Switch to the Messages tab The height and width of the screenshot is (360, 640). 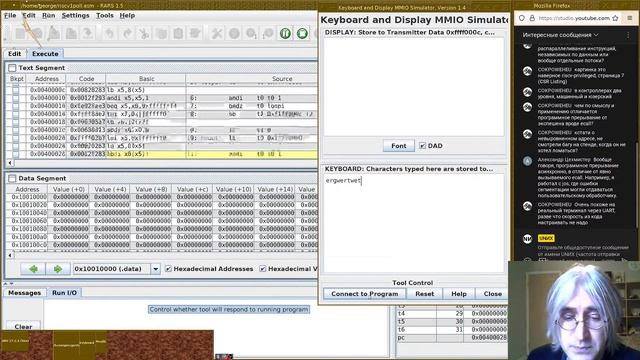coord(24,293)
